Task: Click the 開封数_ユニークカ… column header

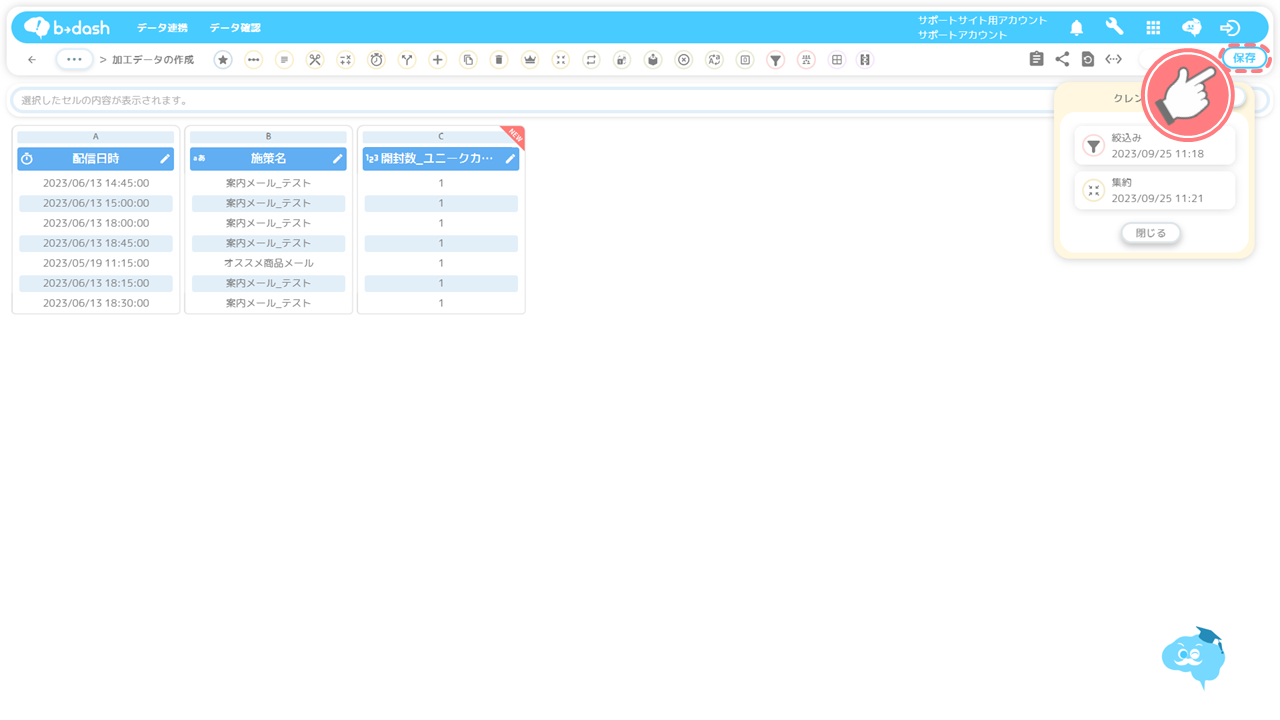Action: 441,159
